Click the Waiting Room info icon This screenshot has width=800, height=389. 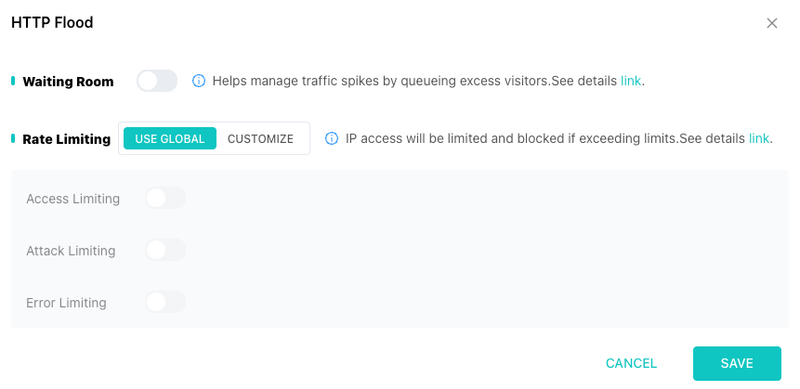tap(198, 81)
